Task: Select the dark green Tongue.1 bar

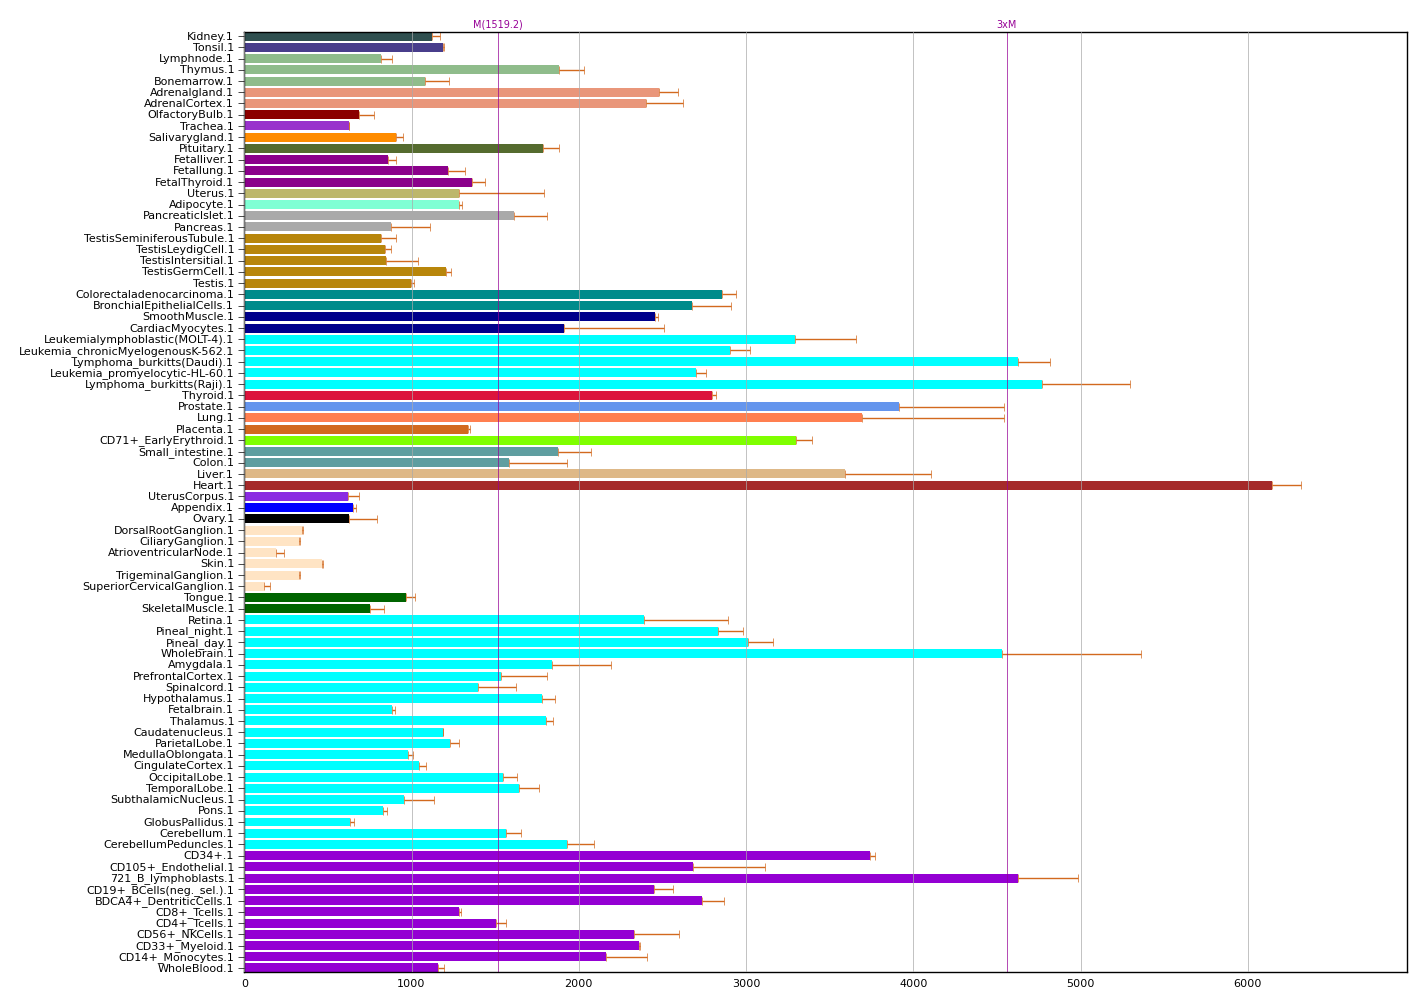Action: [x=325, y=597]
